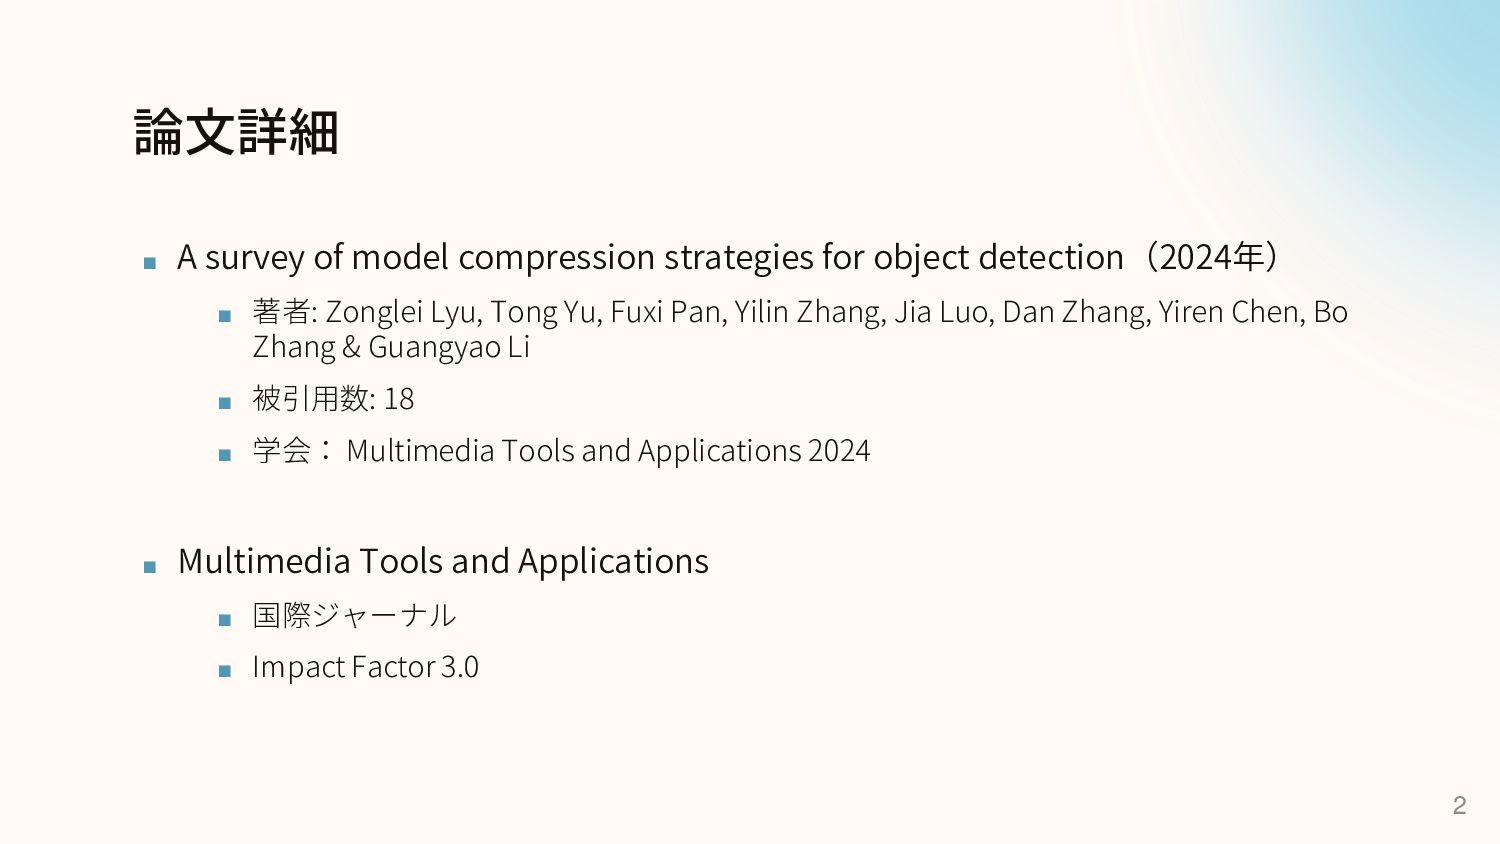This screenshot has width=1500, height=844.
Task: Click the bullet marker before the paper title
Action: (150, 264)
